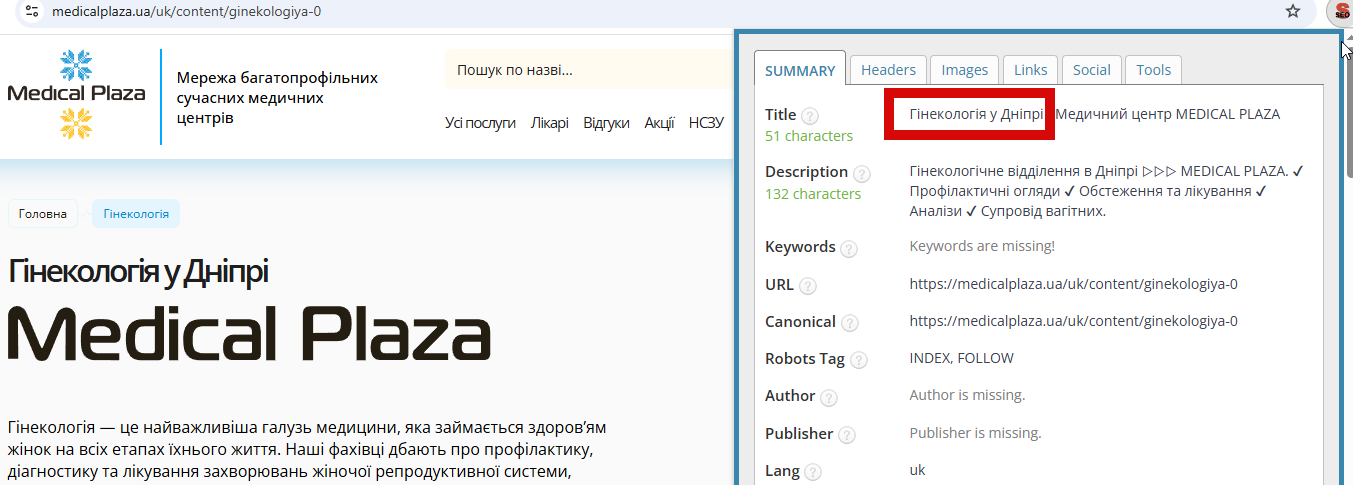
Task: Click the Гінекологія у Дніпрі page heading
Action: point(138,271)
